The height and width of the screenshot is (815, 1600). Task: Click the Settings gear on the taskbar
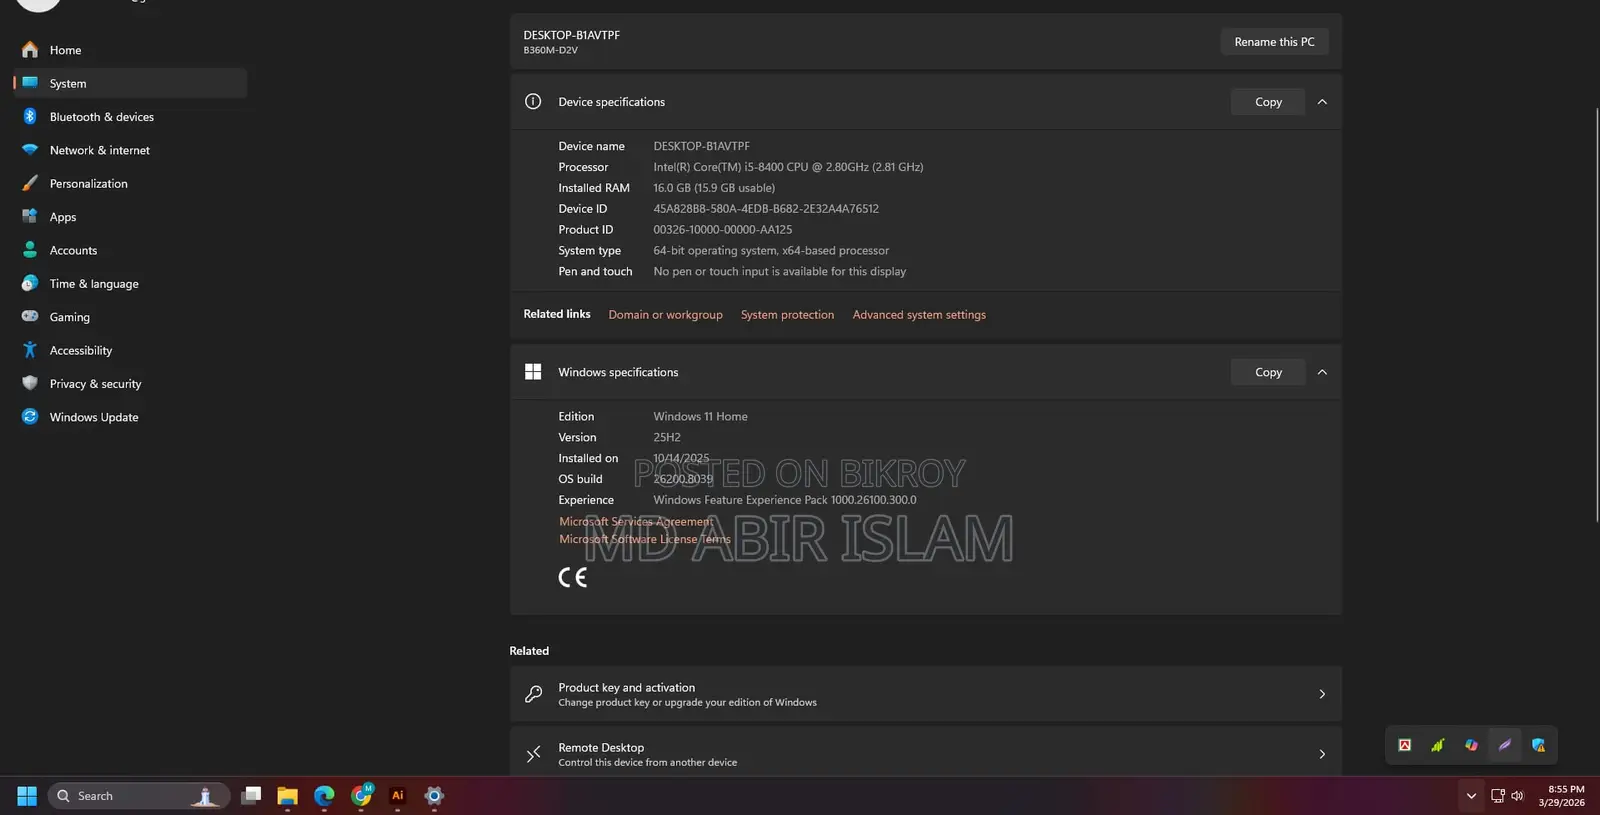coord(434,796)
